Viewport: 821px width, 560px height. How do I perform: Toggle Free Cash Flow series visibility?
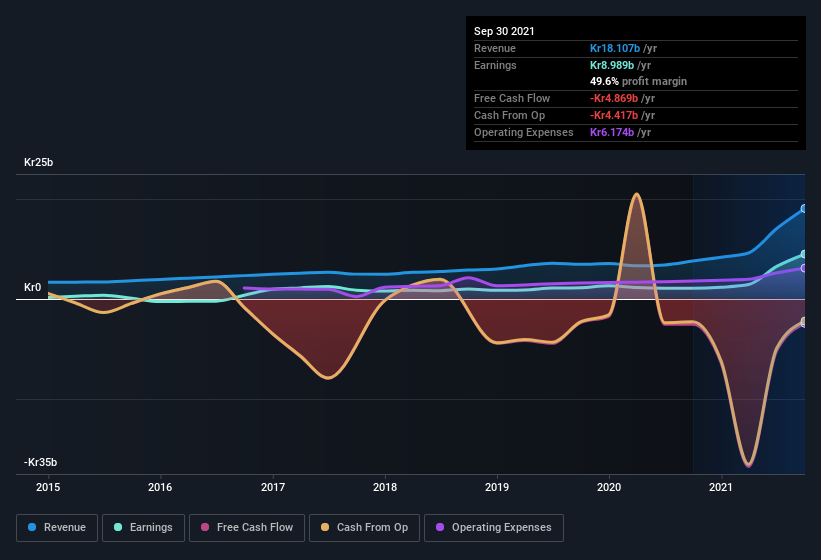tap(247, 528)
